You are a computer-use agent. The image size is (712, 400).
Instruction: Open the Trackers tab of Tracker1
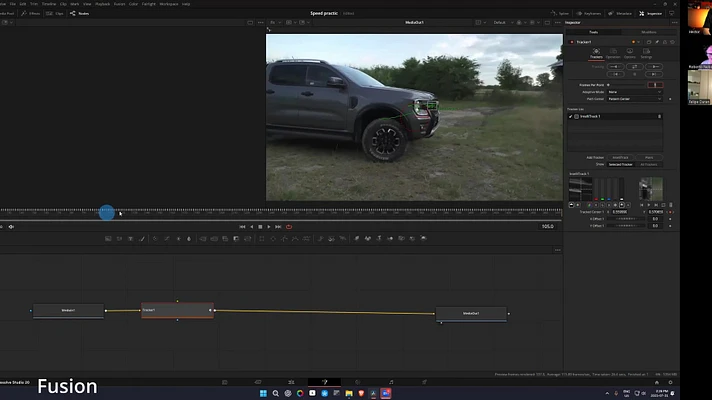[x=596, y=54]
